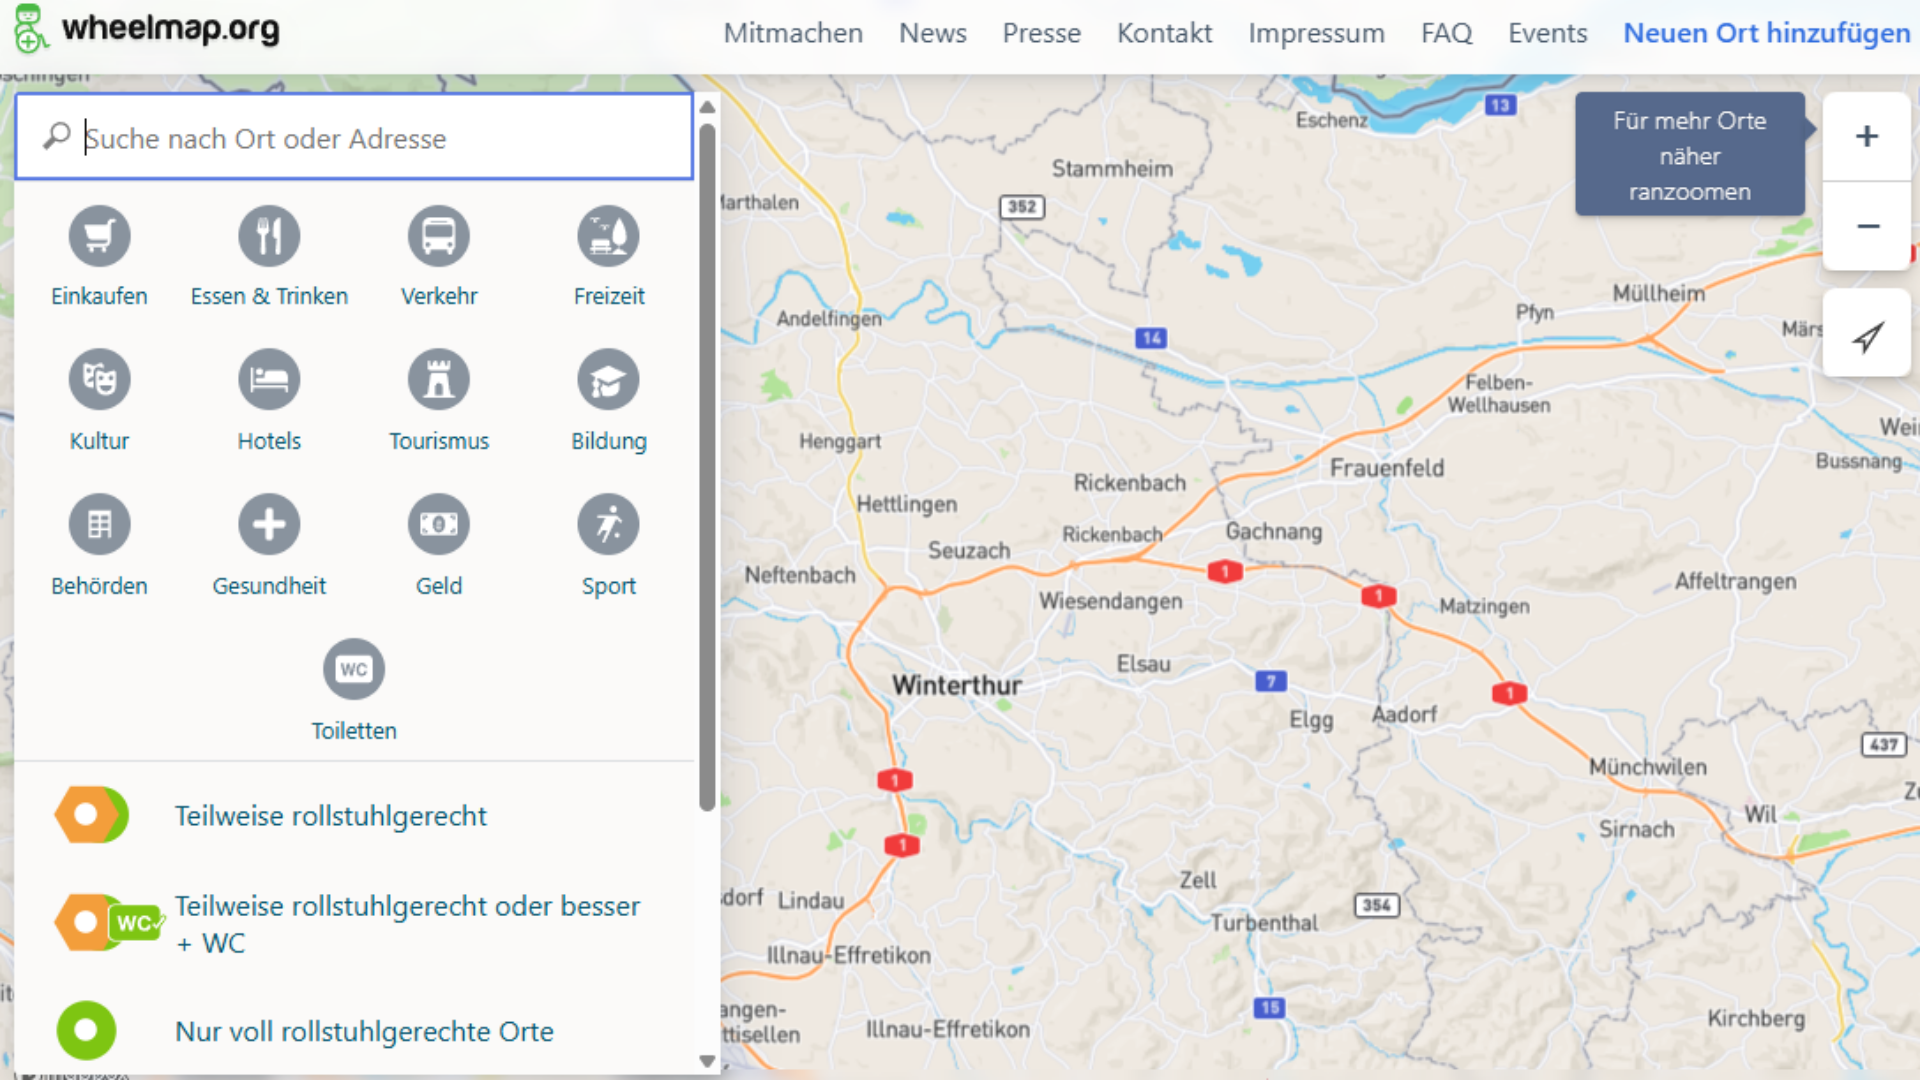Click the search magnifier icon
This screenshot has height=1080, width=1920.
click(x=57, y=136)
